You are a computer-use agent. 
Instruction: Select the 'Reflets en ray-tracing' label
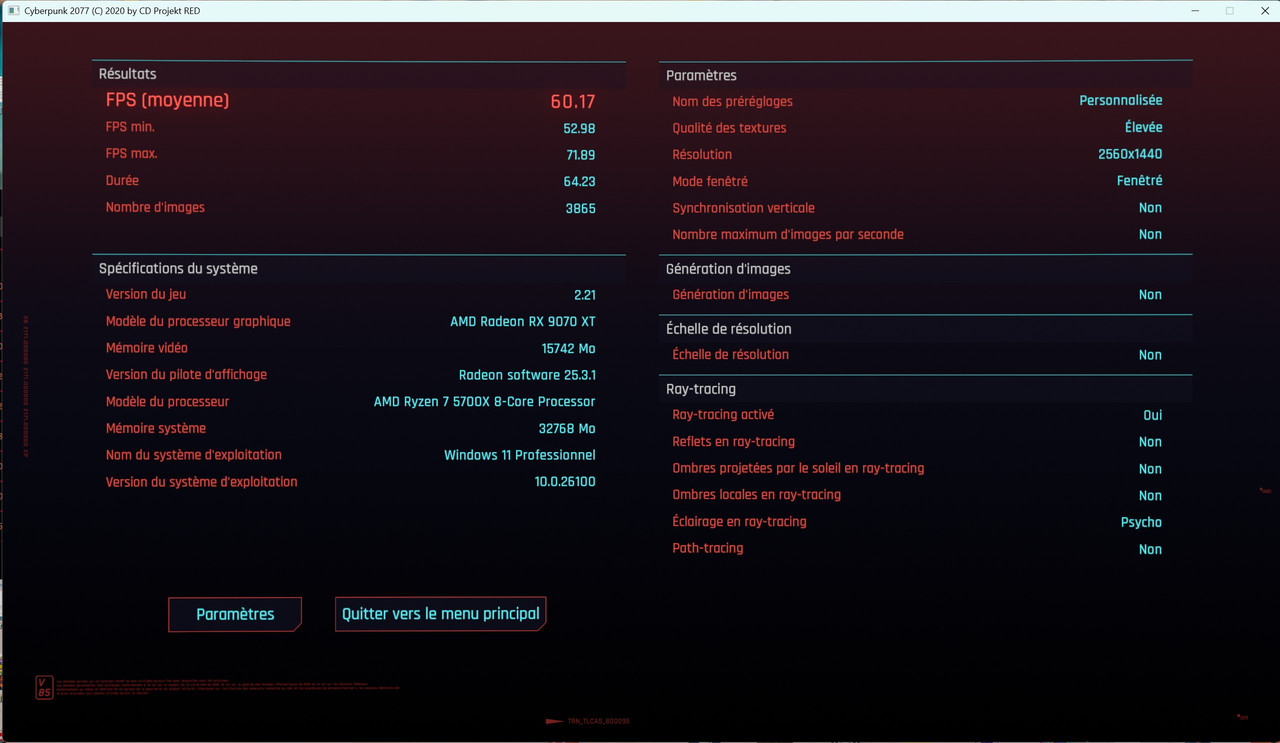coord(733,442)
